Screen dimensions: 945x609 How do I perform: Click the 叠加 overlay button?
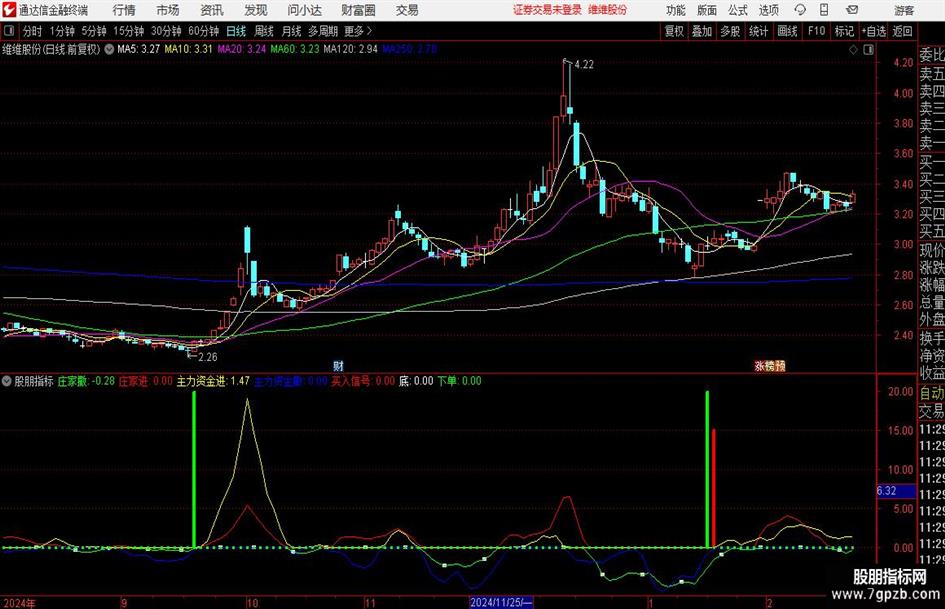click(702, 31)
